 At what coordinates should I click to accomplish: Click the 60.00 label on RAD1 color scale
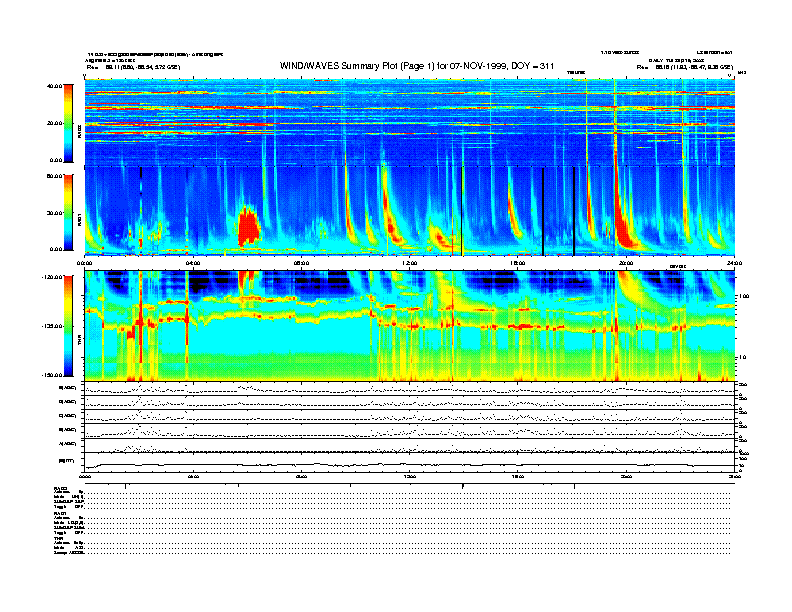coord(54,176)
